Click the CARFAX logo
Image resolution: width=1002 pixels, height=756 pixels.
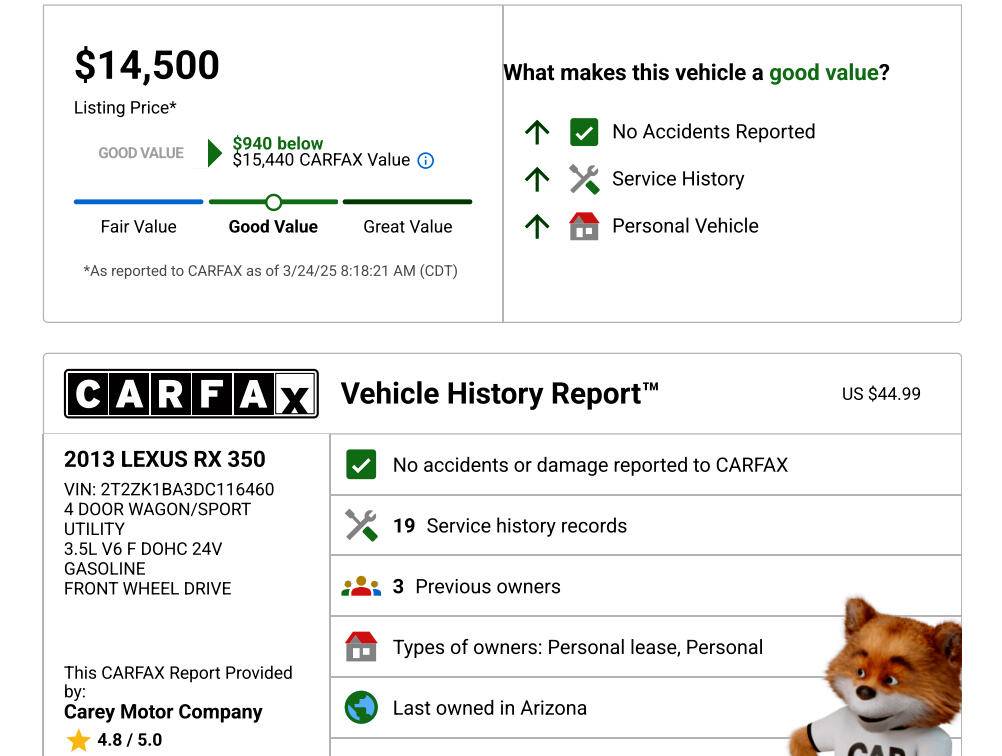click(x=191, y=394)
